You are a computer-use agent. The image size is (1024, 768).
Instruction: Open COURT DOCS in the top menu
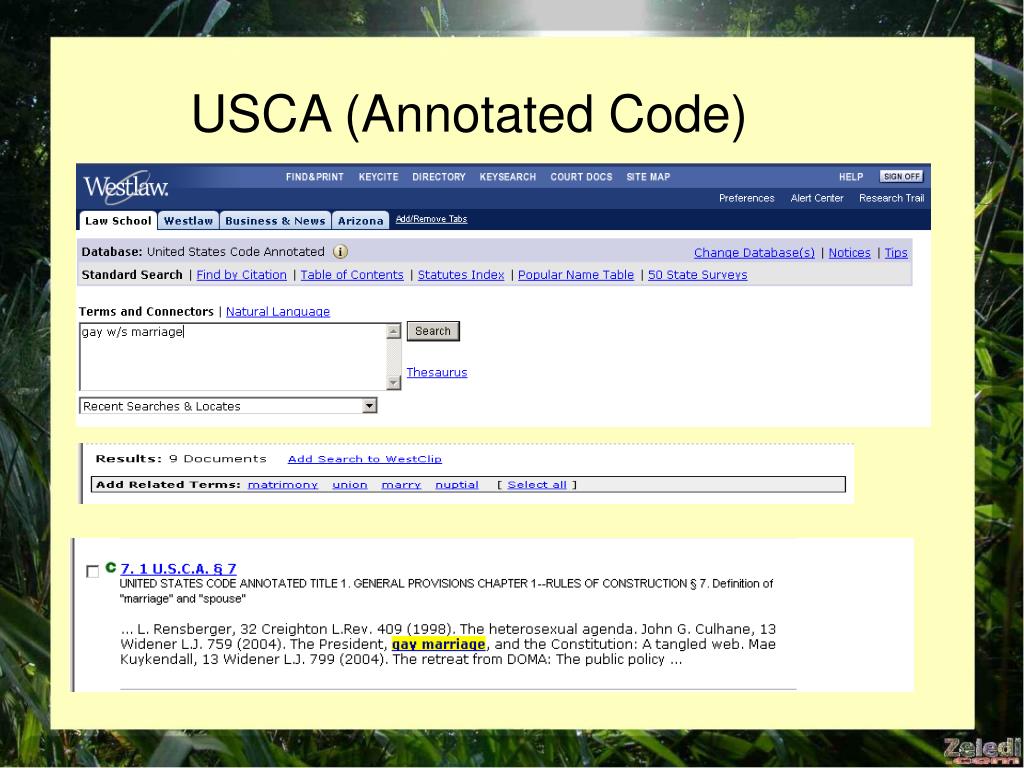[581, 177]
